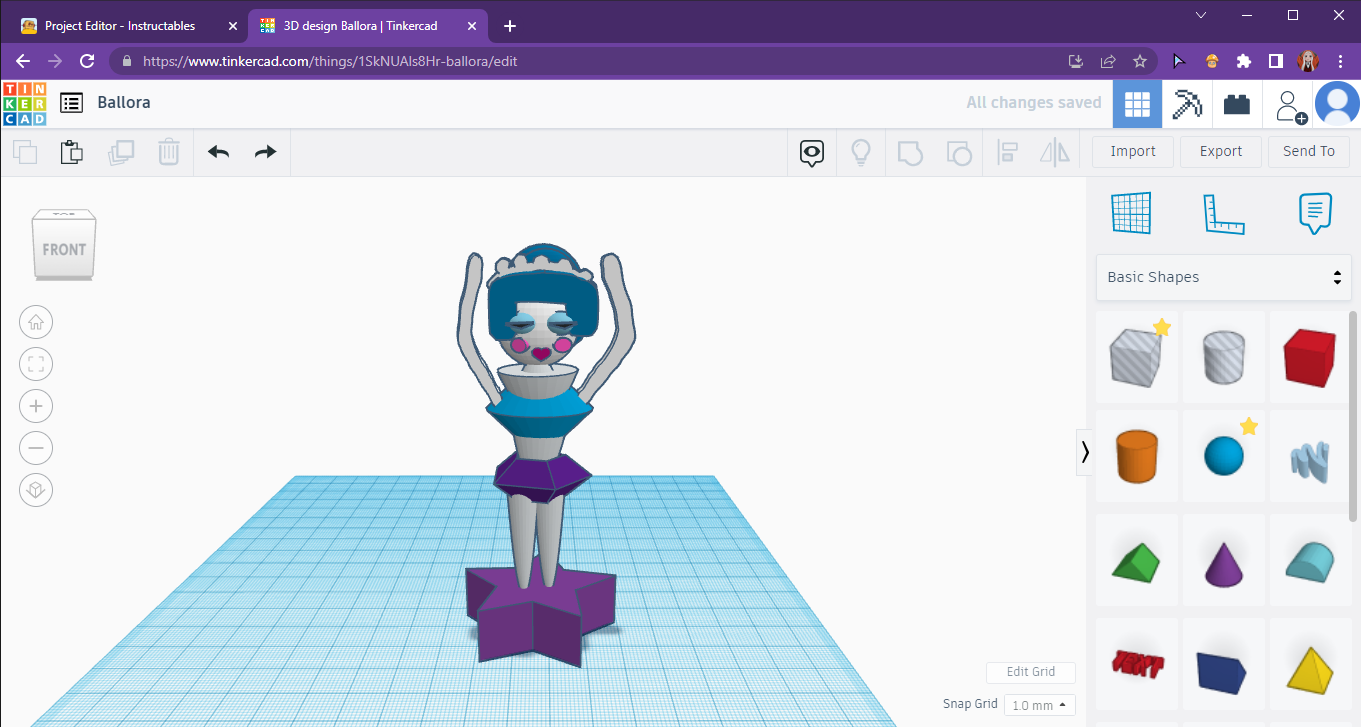Open the browser side panel icon
1361x727 pixels.
[1276, 61]
